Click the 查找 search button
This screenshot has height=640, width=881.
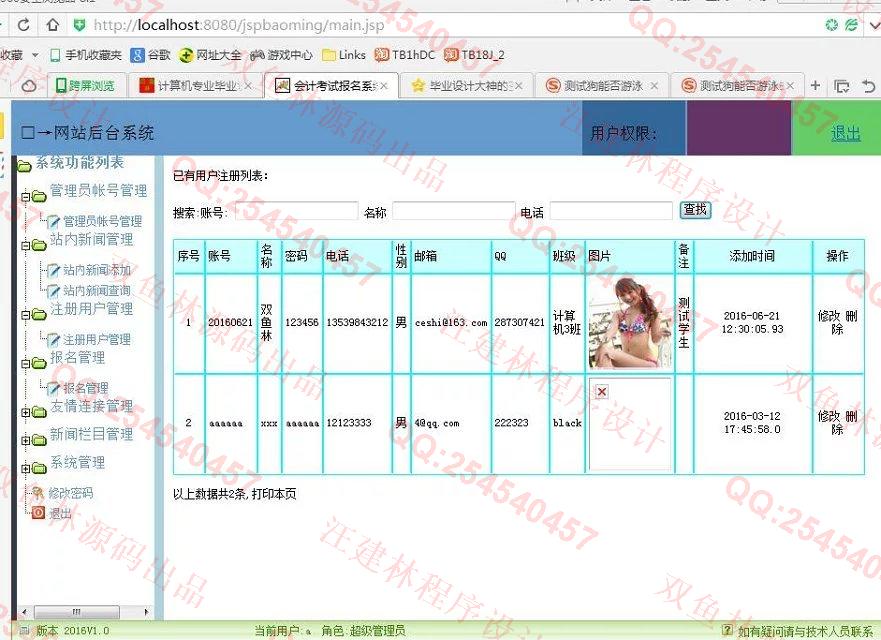coord(695,210)
